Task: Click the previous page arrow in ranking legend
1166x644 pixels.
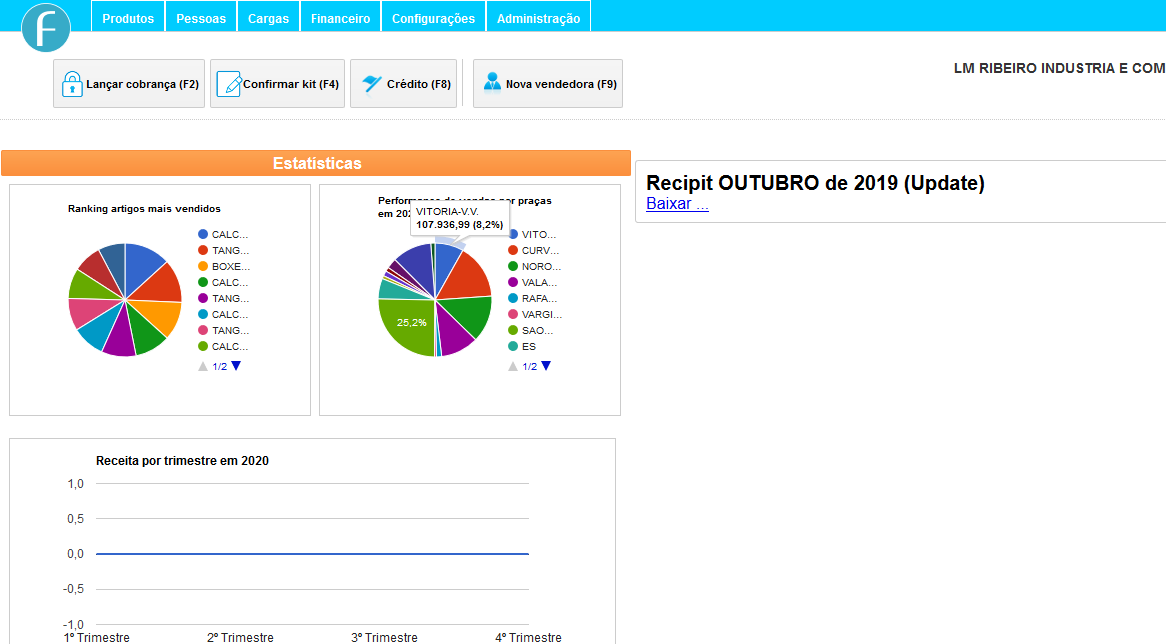Action: tap(203, 366)
